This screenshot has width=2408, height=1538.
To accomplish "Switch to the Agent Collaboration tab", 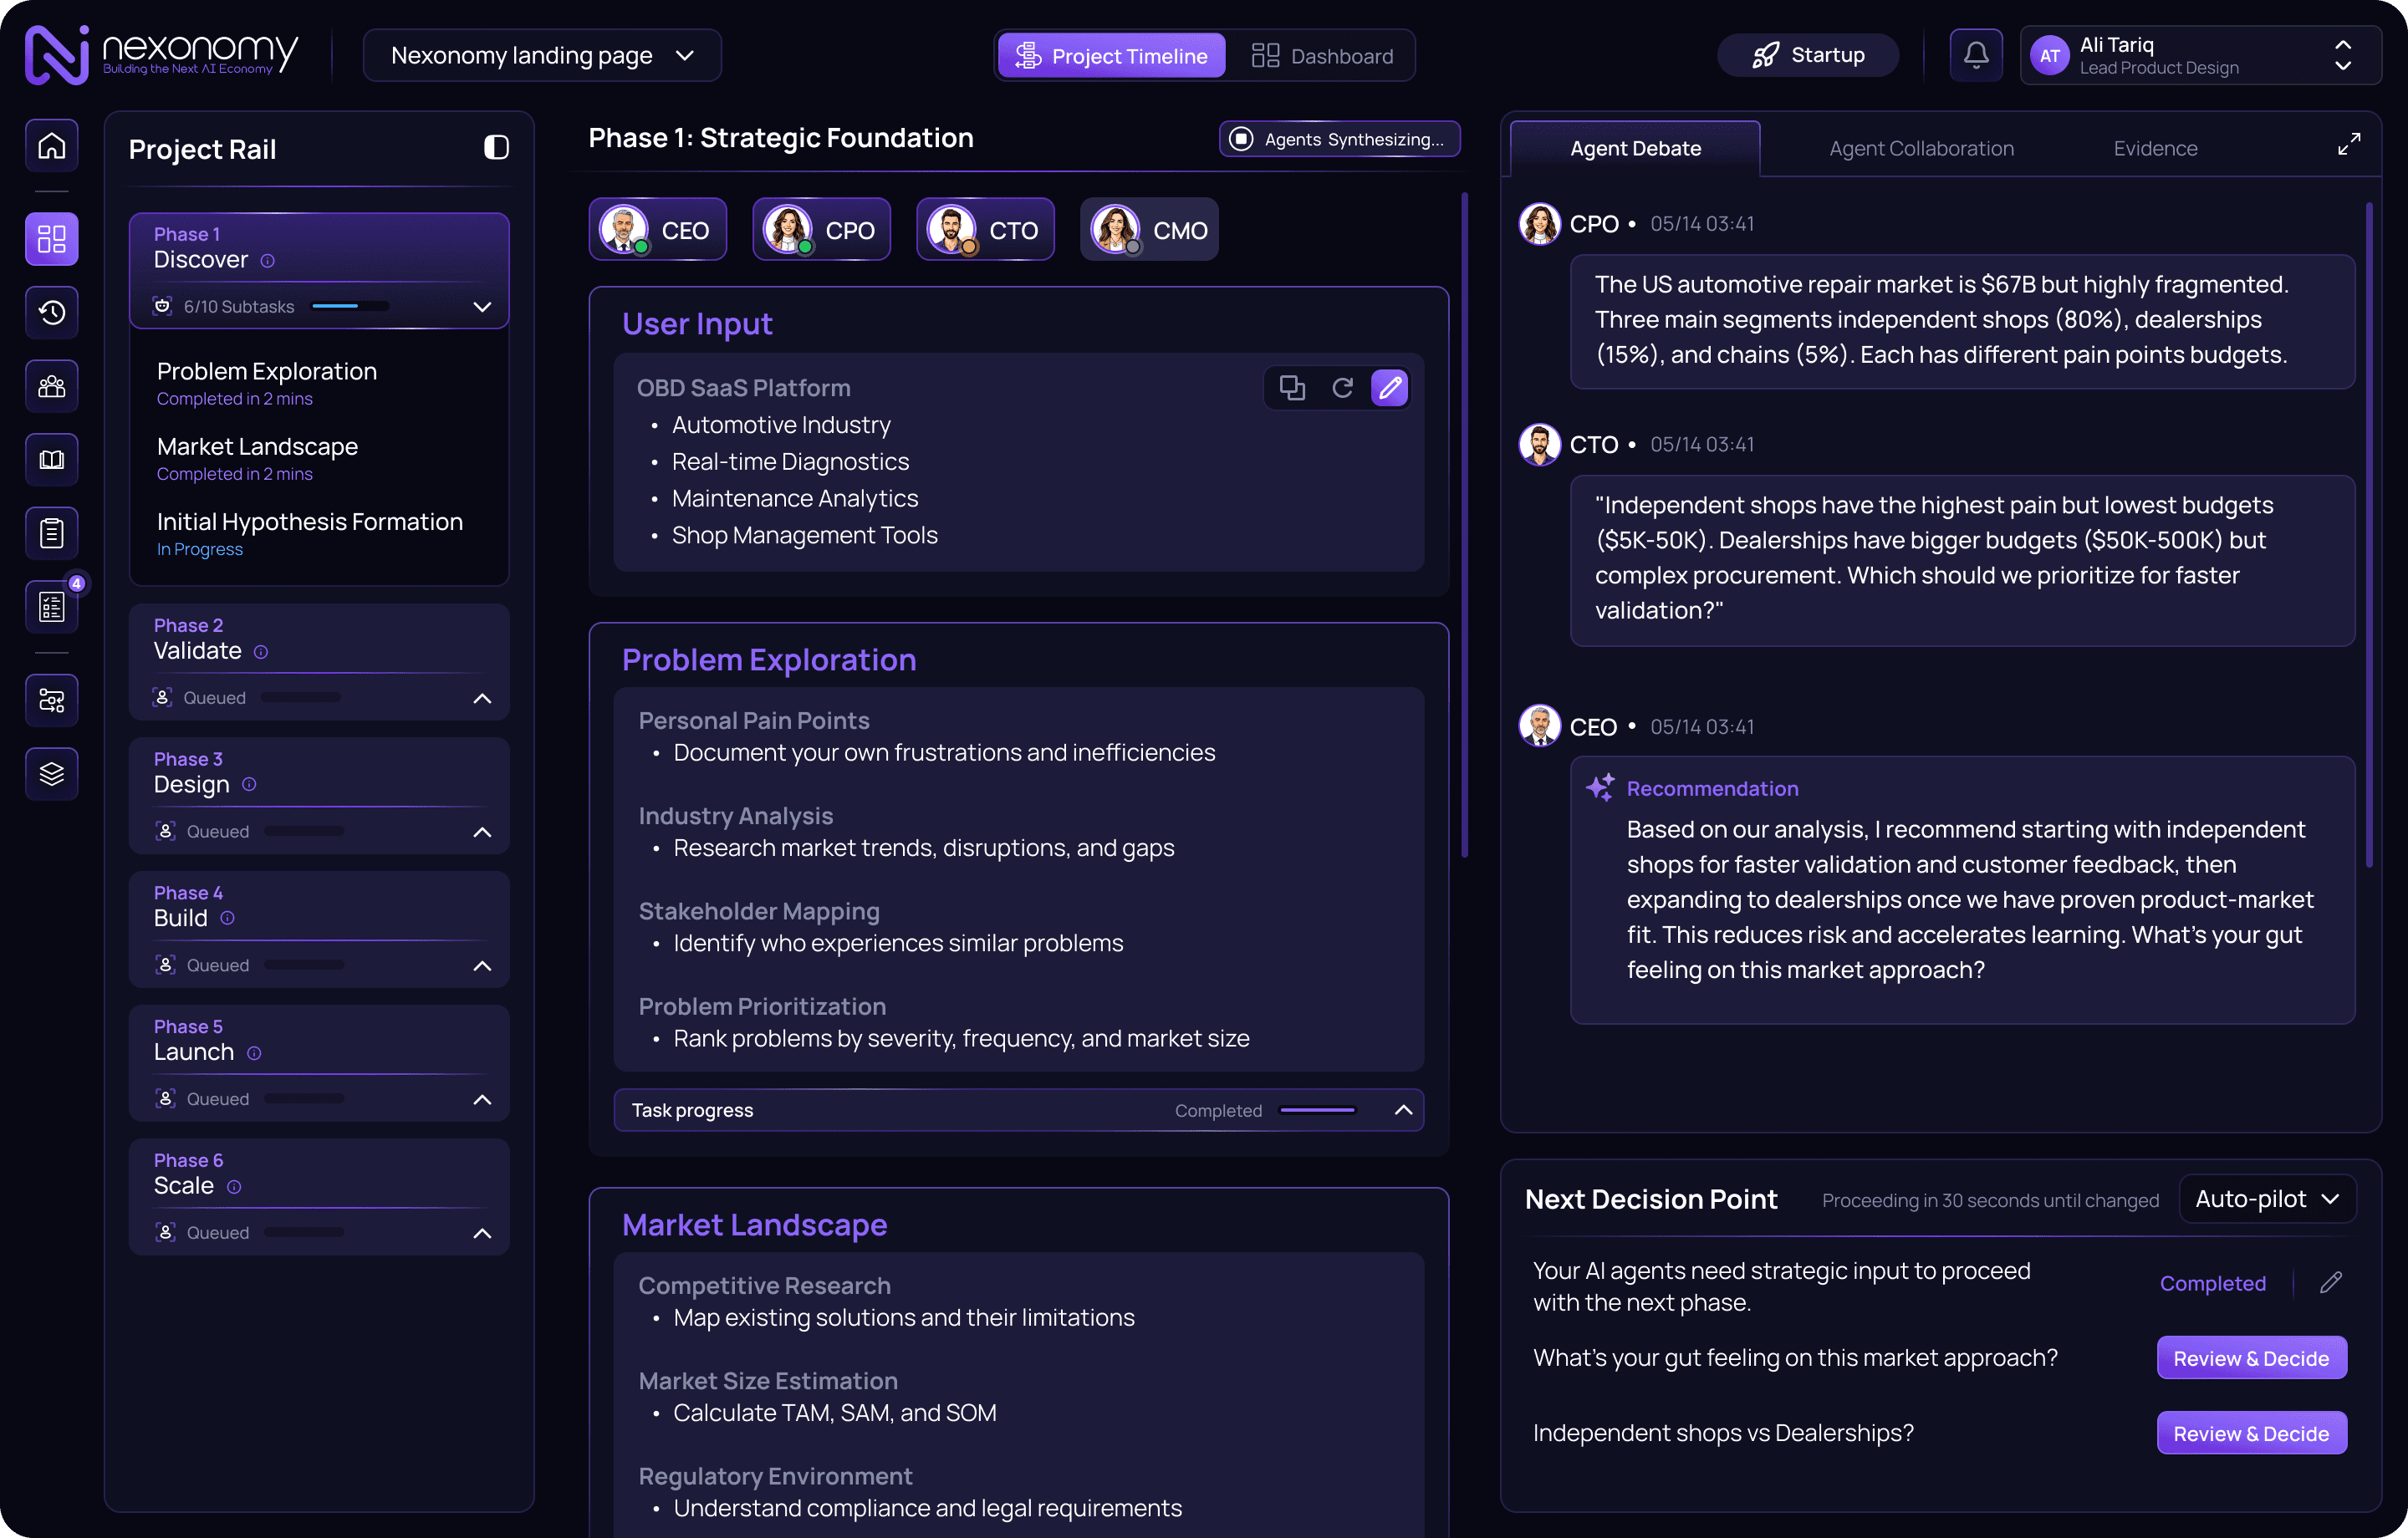I will coord(1921,148).
